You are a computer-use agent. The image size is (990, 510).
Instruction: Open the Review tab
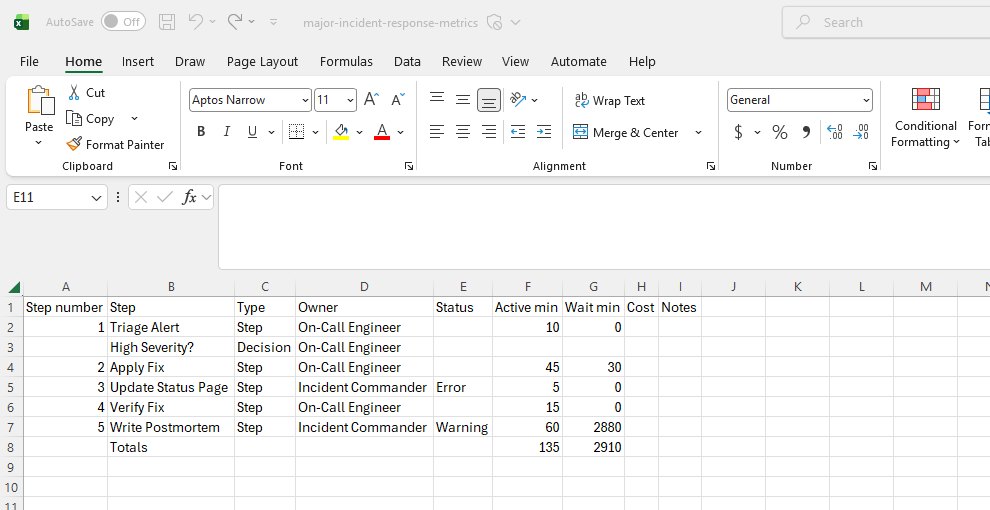click(462, 61)
